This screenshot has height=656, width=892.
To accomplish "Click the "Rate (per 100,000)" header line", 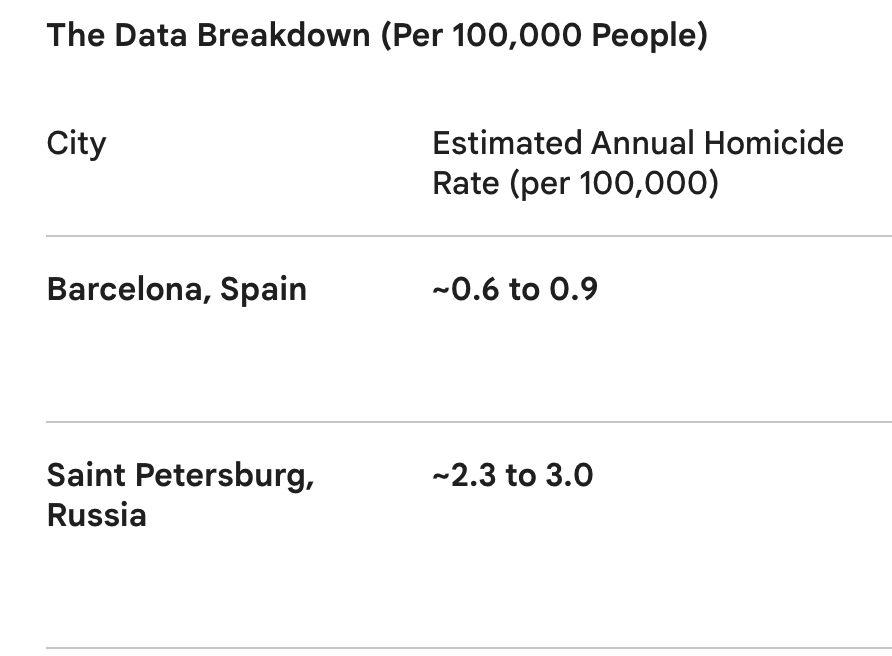I will [575, 184].
